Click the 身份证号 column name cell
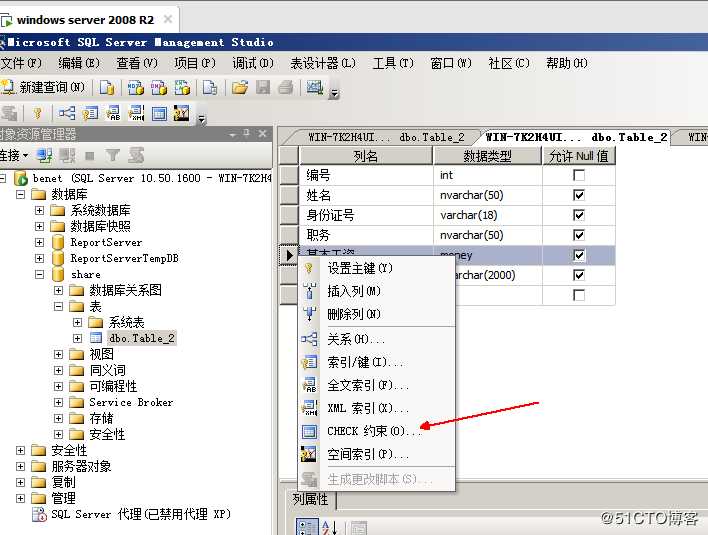708x535 pixels. point(366,215)
